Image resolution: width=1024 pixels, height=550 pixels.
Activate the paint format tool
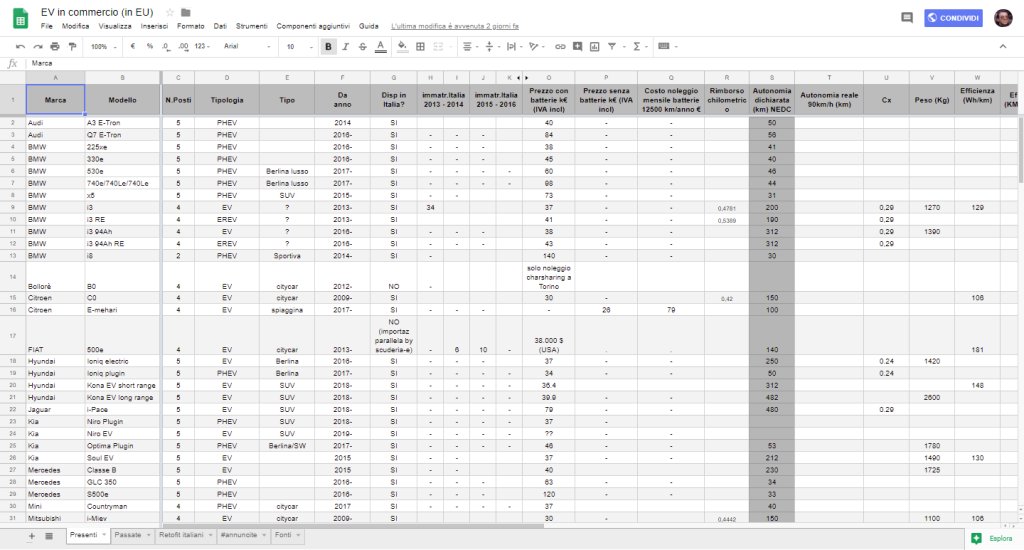(72, 46)
